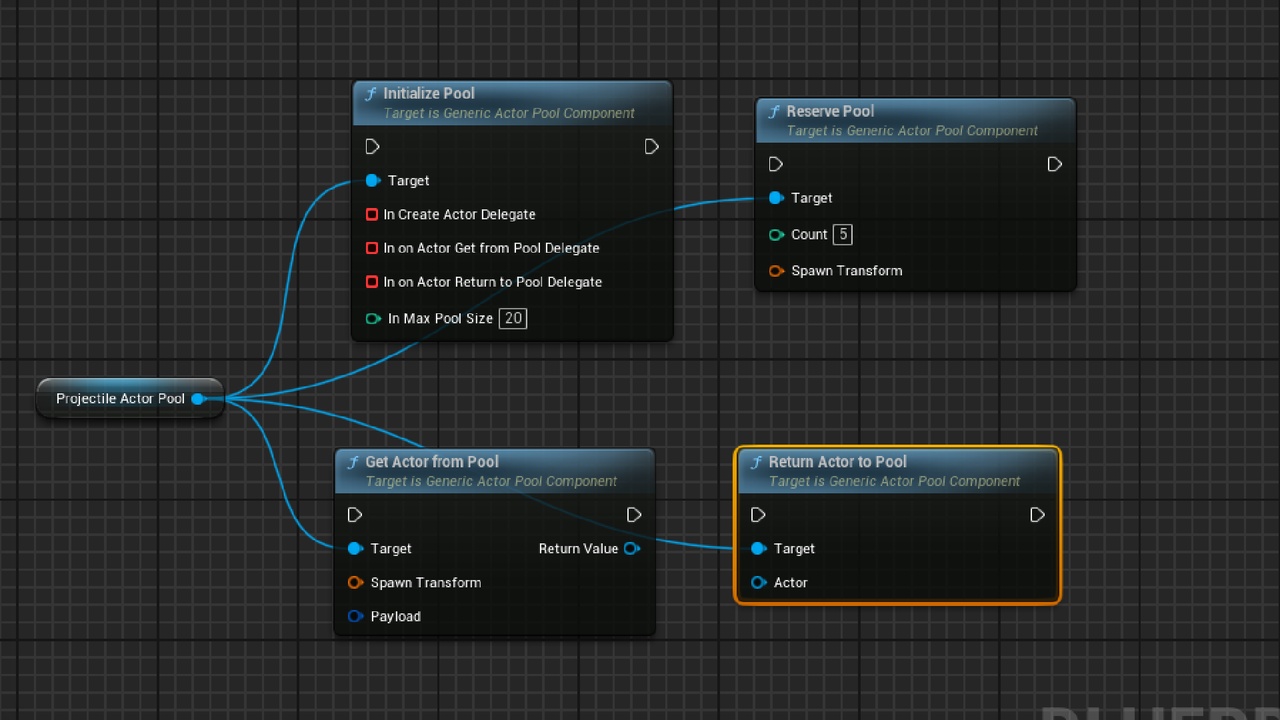This screenshot has width=1280, height=720.
Task: Click the Projectile Actor Pool output pin
Action: tap(198, 399)
